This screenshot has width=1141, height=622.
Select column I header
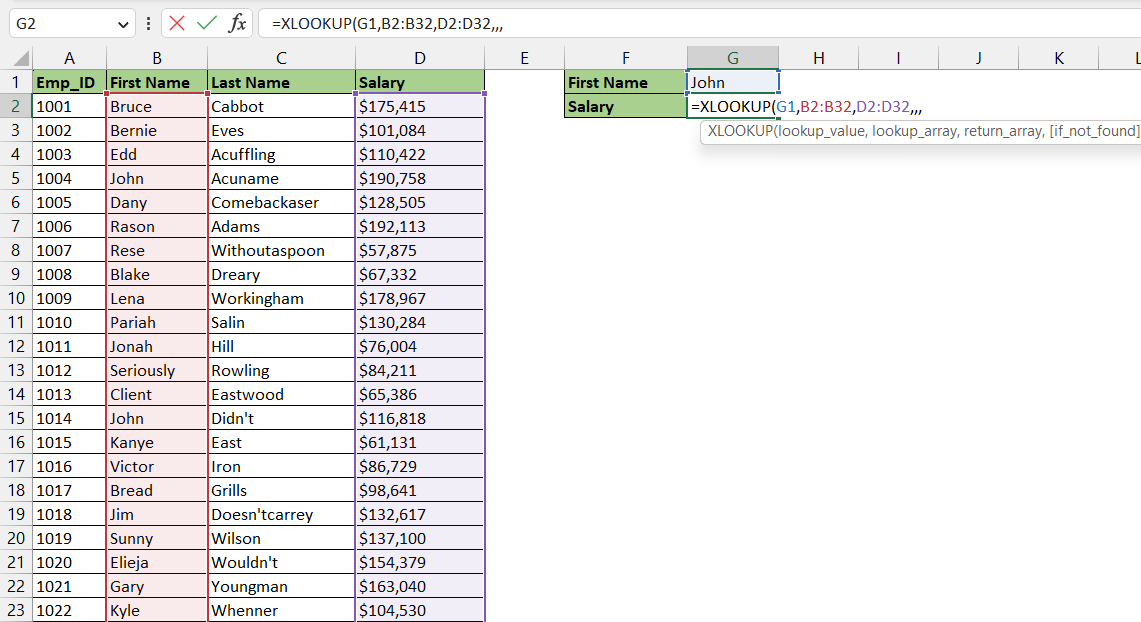click(899, 58)
